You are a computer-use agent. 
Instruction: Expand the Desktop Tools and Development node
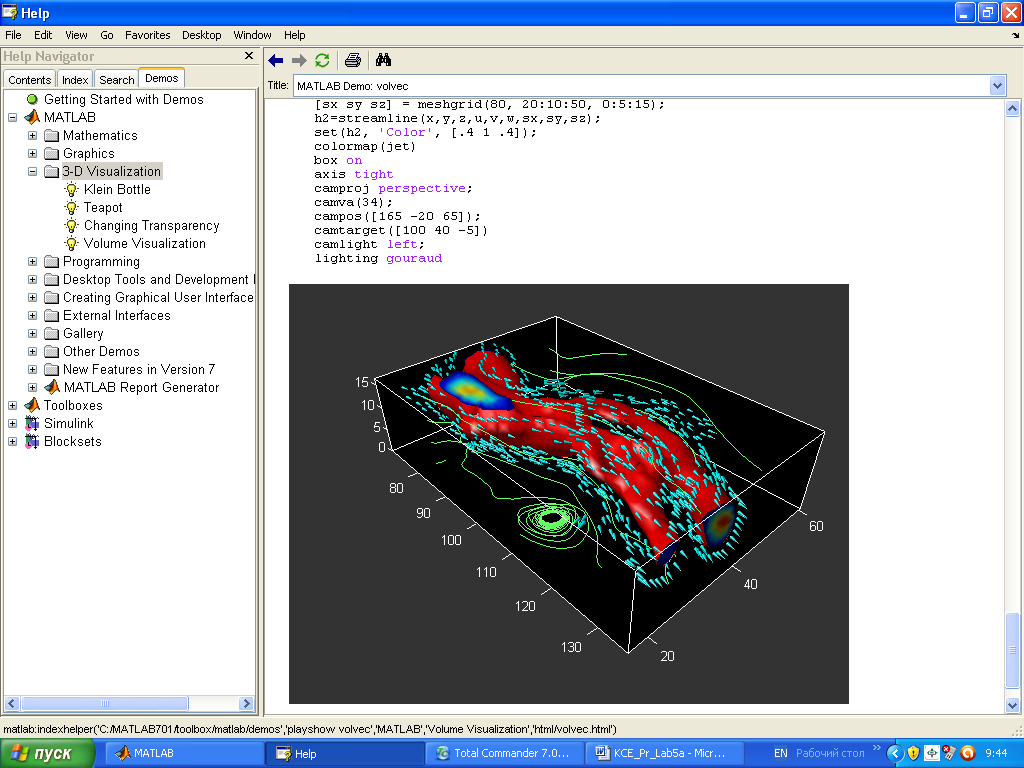pos(32,280)
